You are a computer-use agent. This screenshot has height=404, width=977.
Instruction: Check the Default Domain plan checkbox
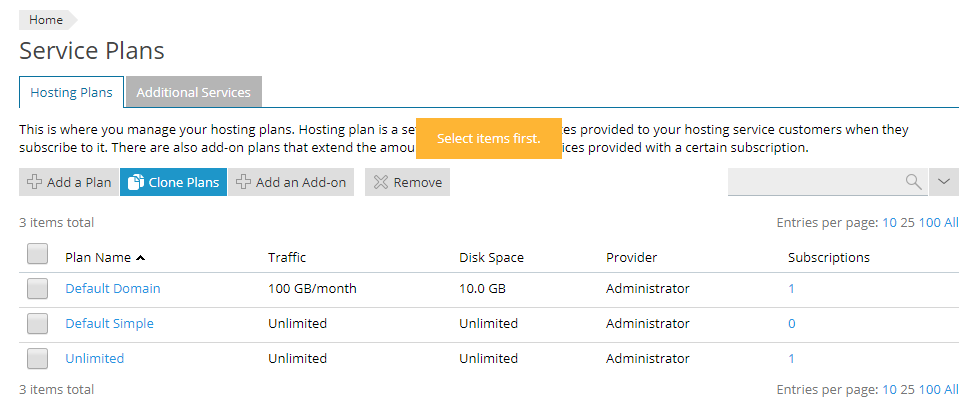click(x=37, y=289)
